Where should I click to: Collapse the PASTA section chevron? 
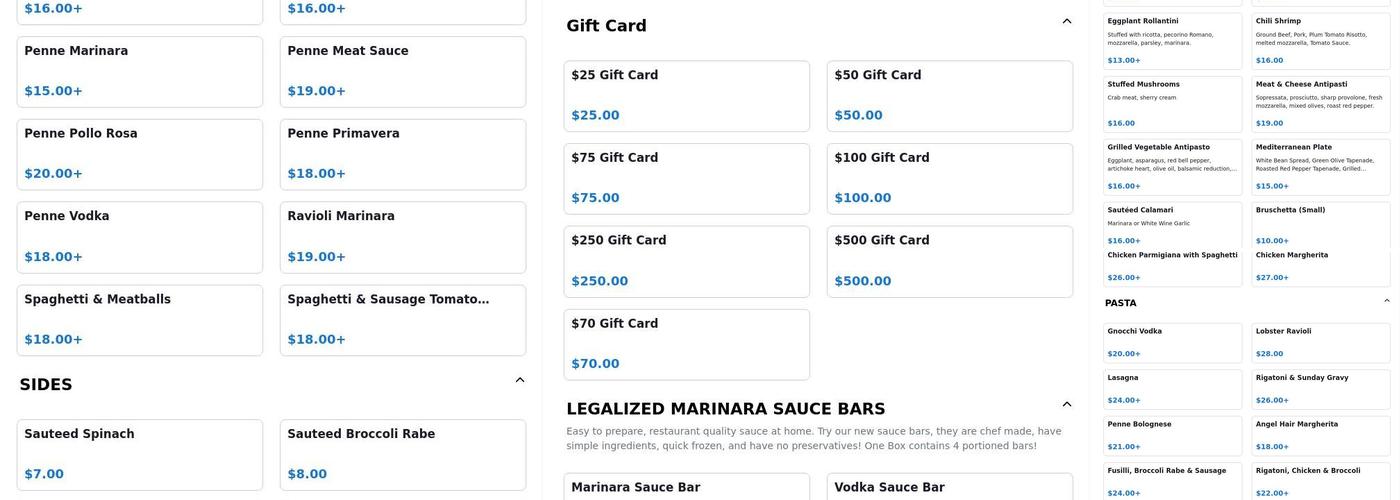(1387, 301)
